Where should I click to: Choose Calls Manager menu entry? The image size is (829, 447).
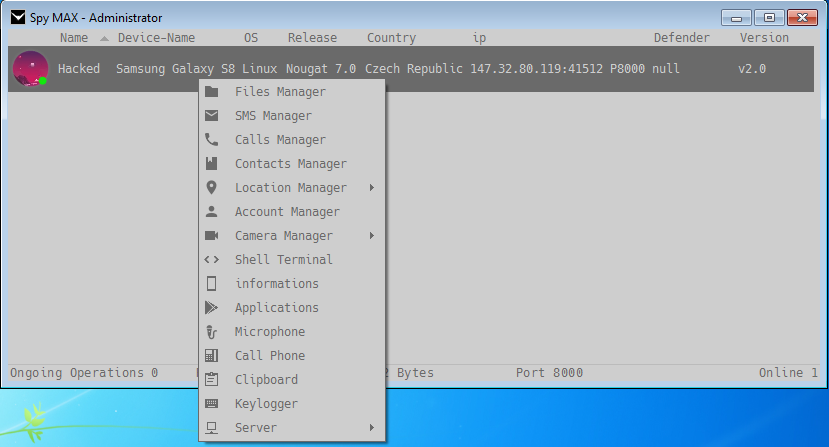292,139
